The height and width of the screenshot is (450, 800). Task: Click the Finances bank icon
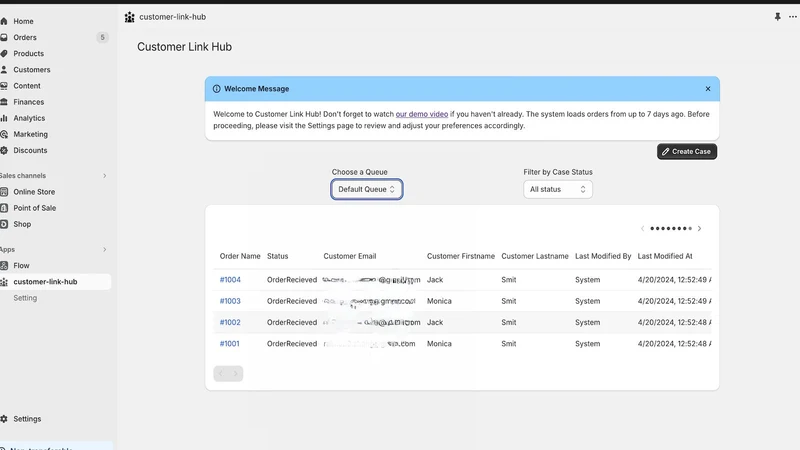tap(4, 102)
